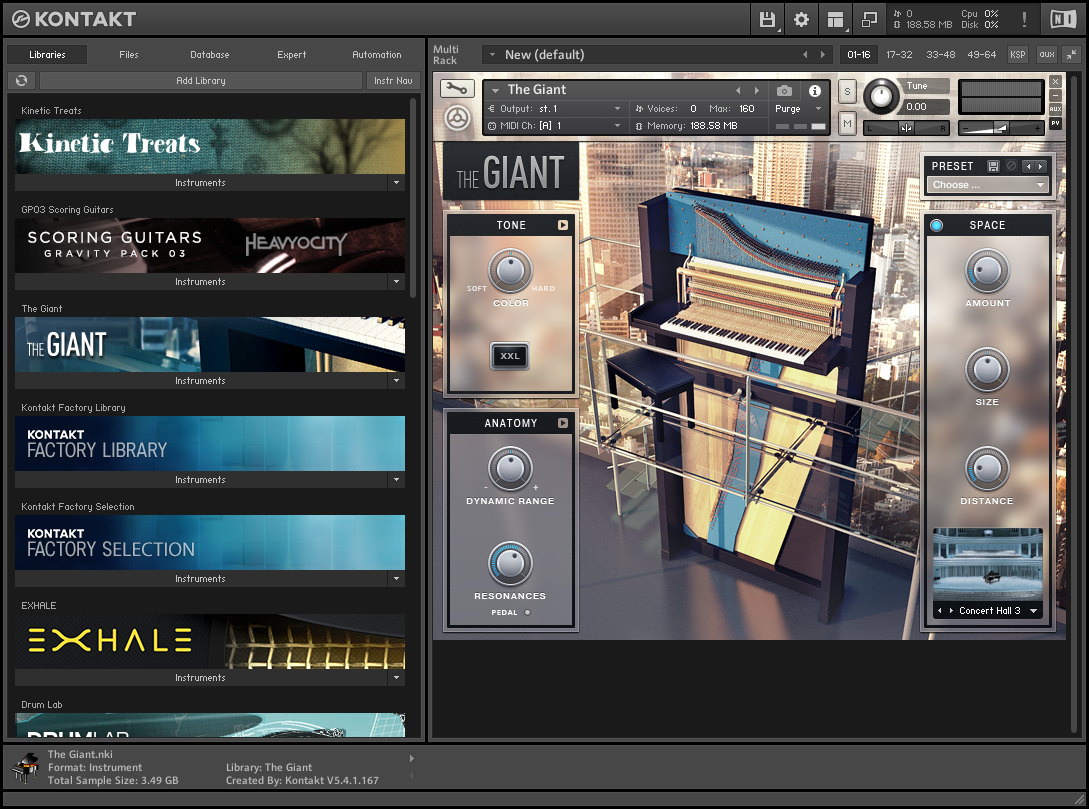Switch to the Expert tab
The width and height of the screenshot is (1089, 809).
[292, 54]
